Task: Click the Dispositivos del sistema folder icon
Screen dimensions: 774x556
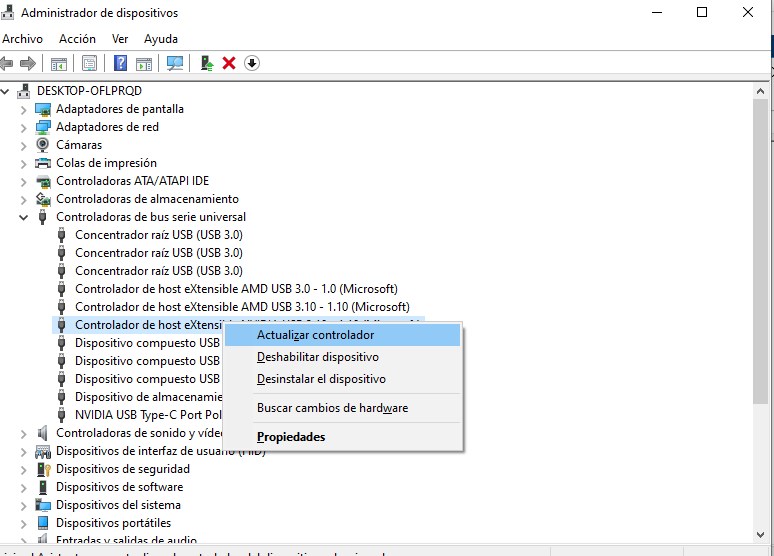Action: tap(43, 505)
